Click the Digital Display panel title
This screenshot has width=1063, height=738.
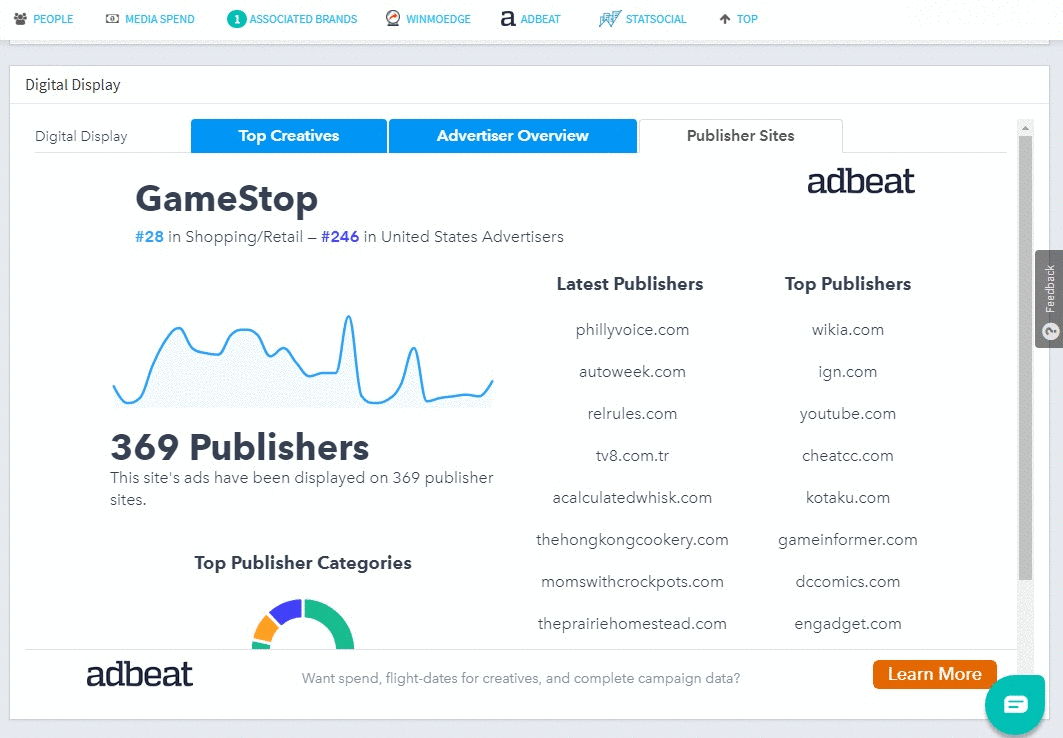[73, 85]
